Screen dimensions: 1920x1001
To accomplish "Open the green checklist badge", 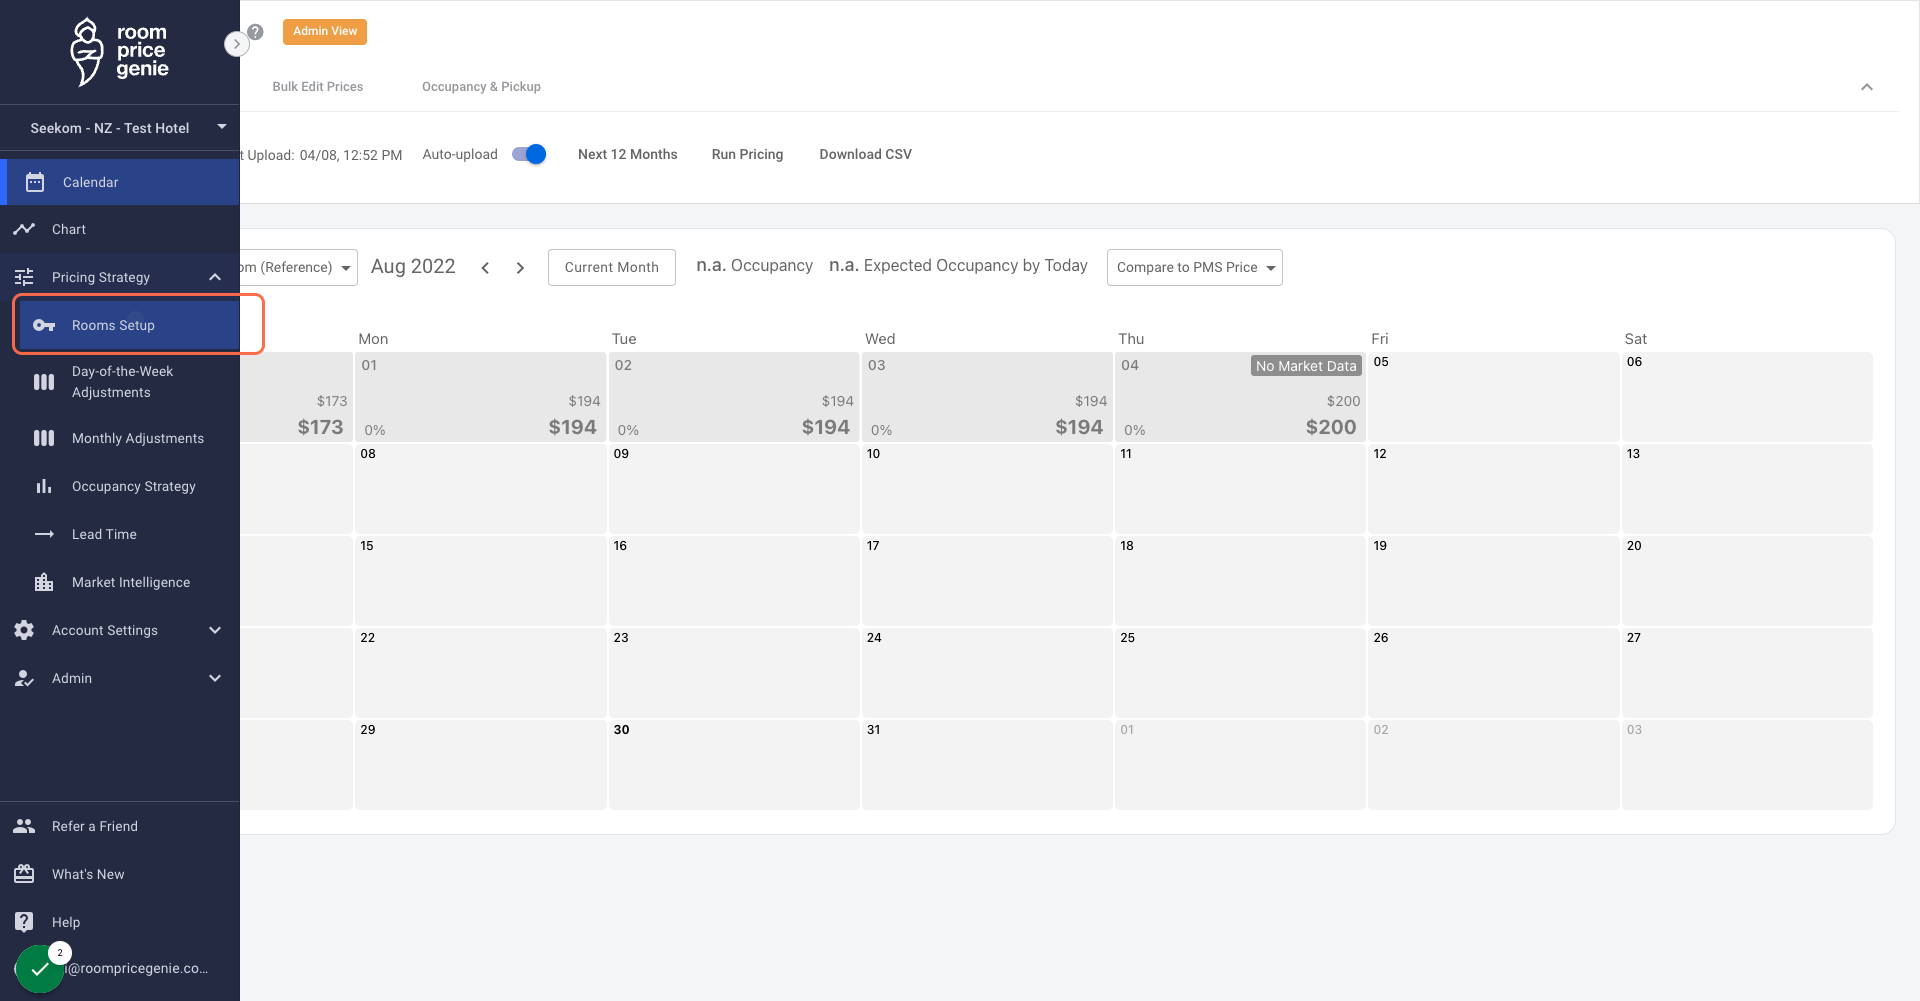I will [x=40, y=969].
